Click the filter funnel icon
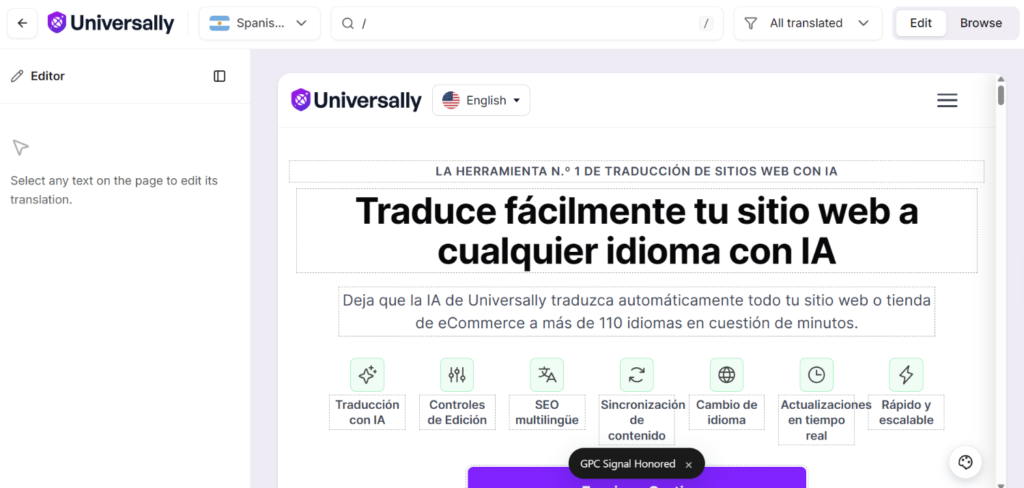The height and width of the screenshot is (488, 1024). pos(751,24)
